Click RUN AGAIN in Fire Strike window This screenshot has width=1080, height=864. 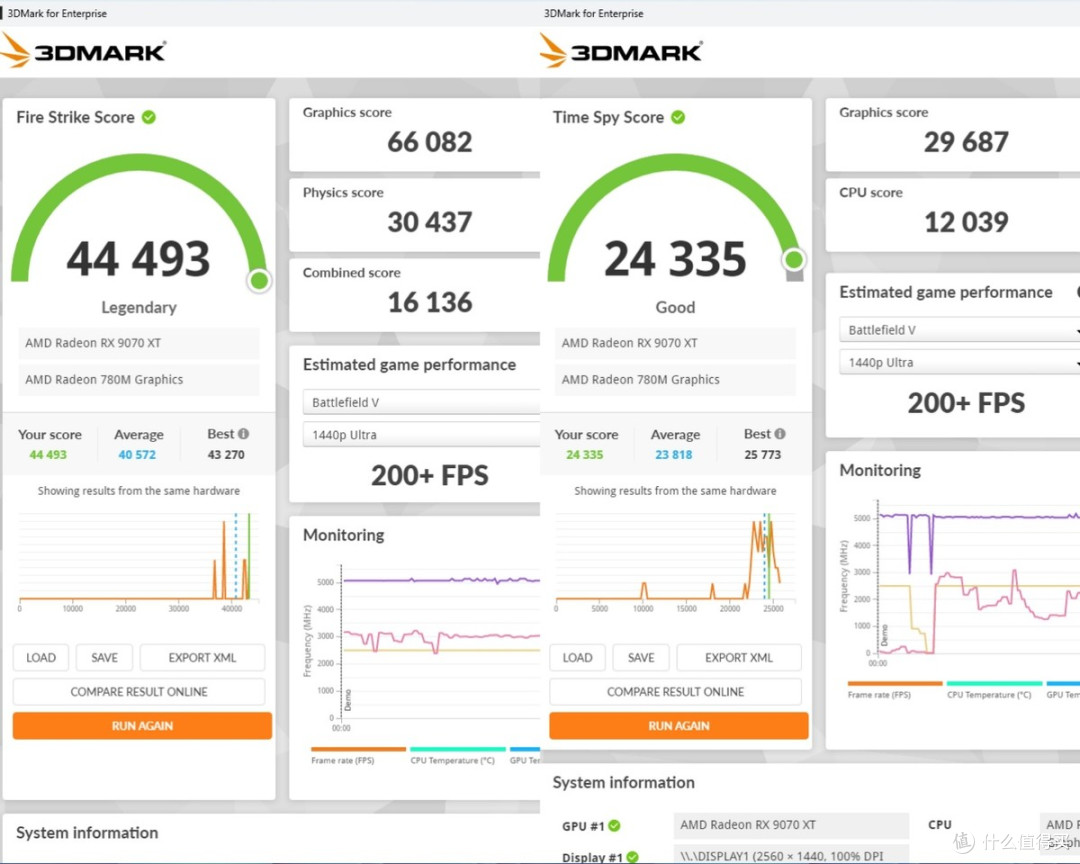(x=143, y=726)
